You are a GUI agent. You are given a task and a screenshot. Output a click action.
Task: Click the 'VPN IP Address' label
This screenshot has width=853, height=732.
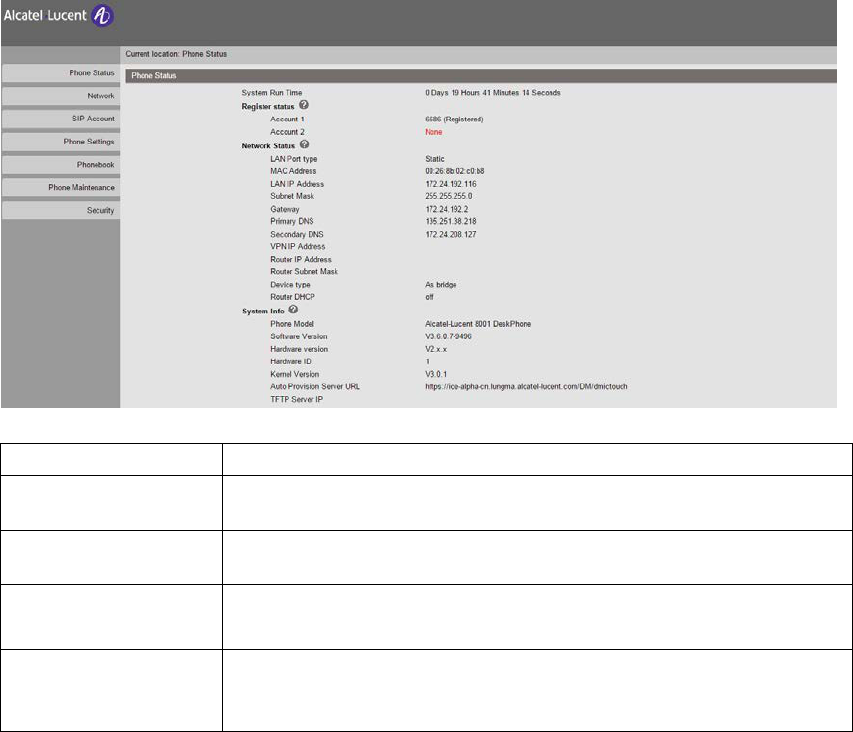click(298, 246)
